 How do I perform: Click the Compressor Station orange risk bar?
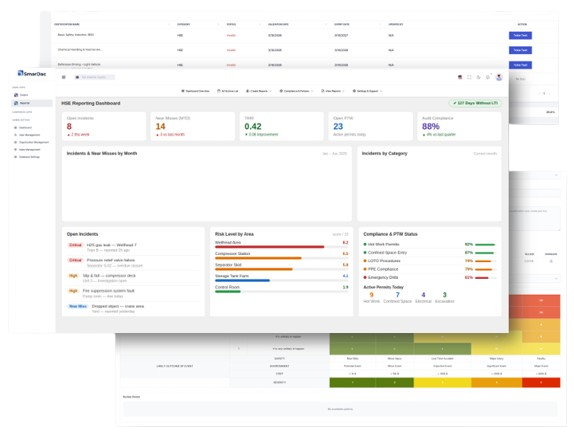pos(258,258)
